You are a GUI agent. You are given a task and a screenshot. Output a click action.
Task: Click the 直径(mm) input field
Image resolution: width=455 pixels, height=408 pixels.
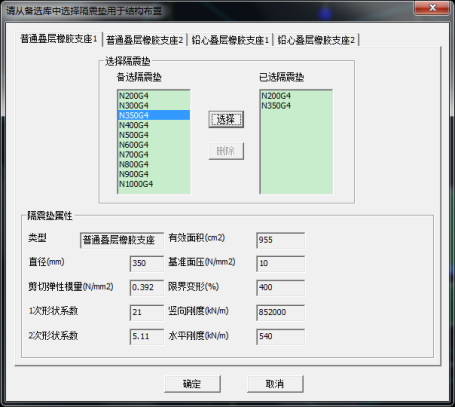[147, 263]
